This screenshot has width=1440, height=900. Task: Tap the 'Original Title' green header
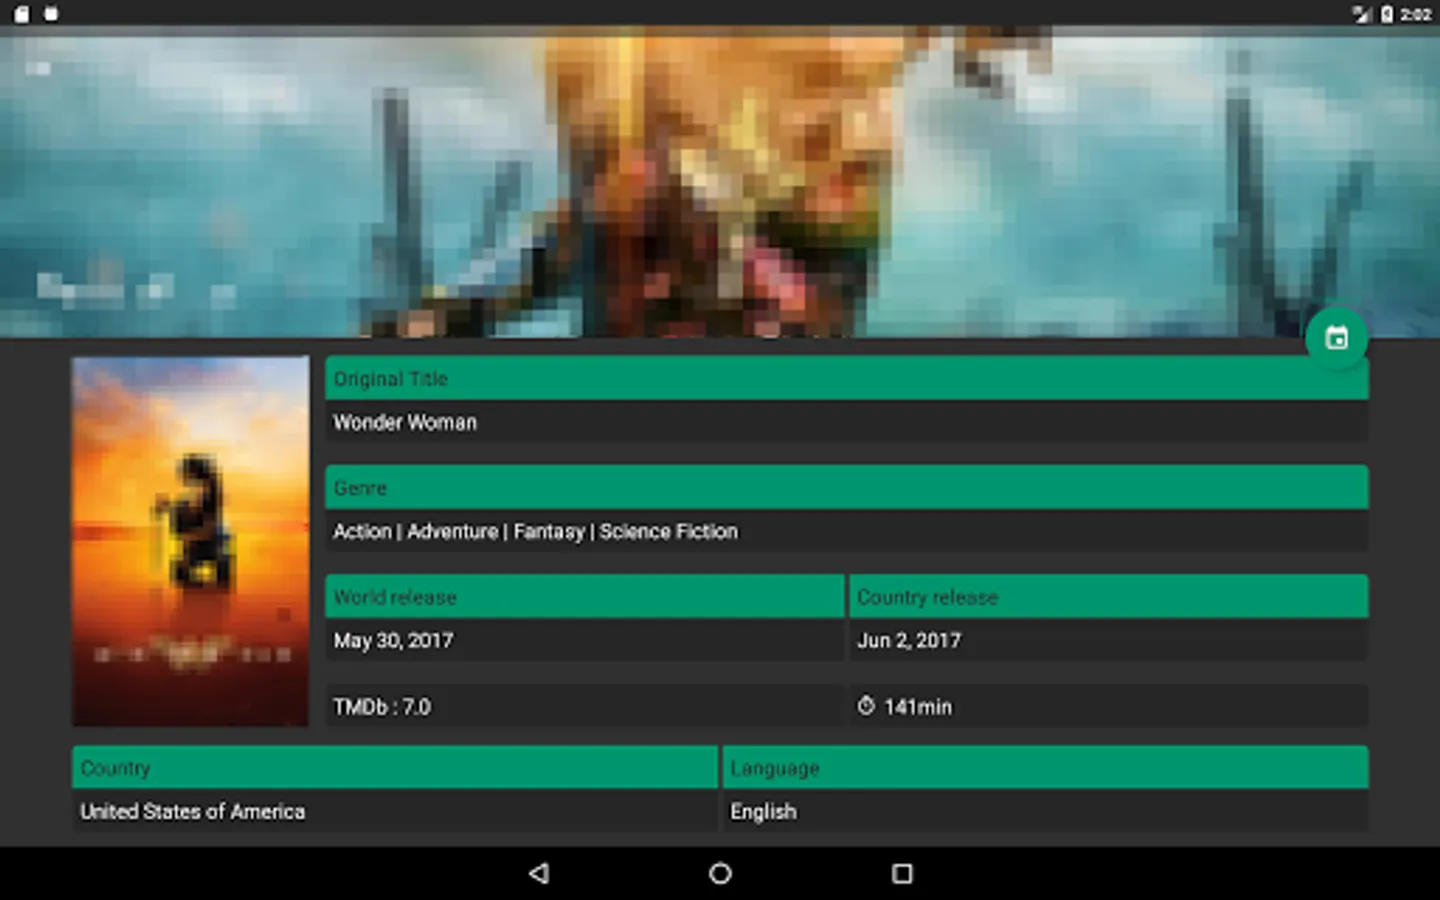click(x=847, y=378)
